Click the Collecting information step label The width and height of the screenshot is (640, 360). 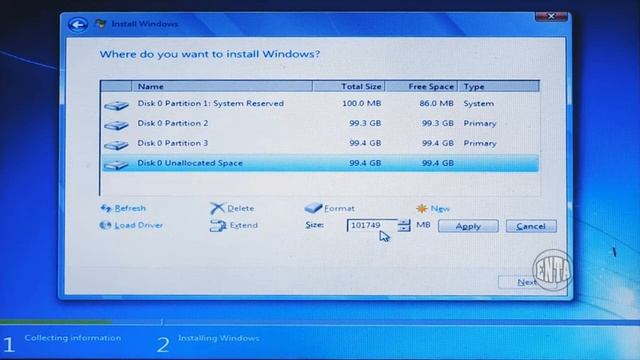73,338
